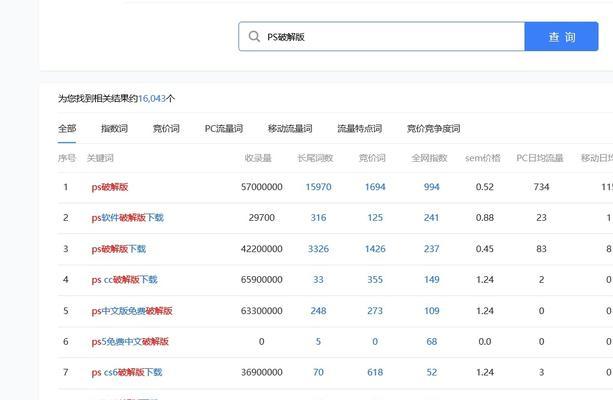The width and height of the screenshot is (613, 400).
Task: Open the 指数词 tab
Action: click(x=114, y=129)
